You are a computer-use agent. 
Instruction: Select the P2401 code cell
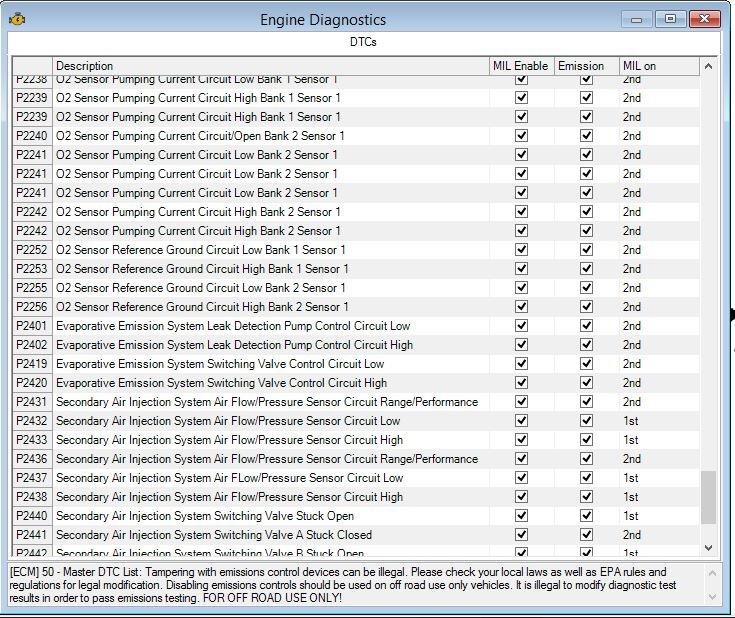(32, 326)
